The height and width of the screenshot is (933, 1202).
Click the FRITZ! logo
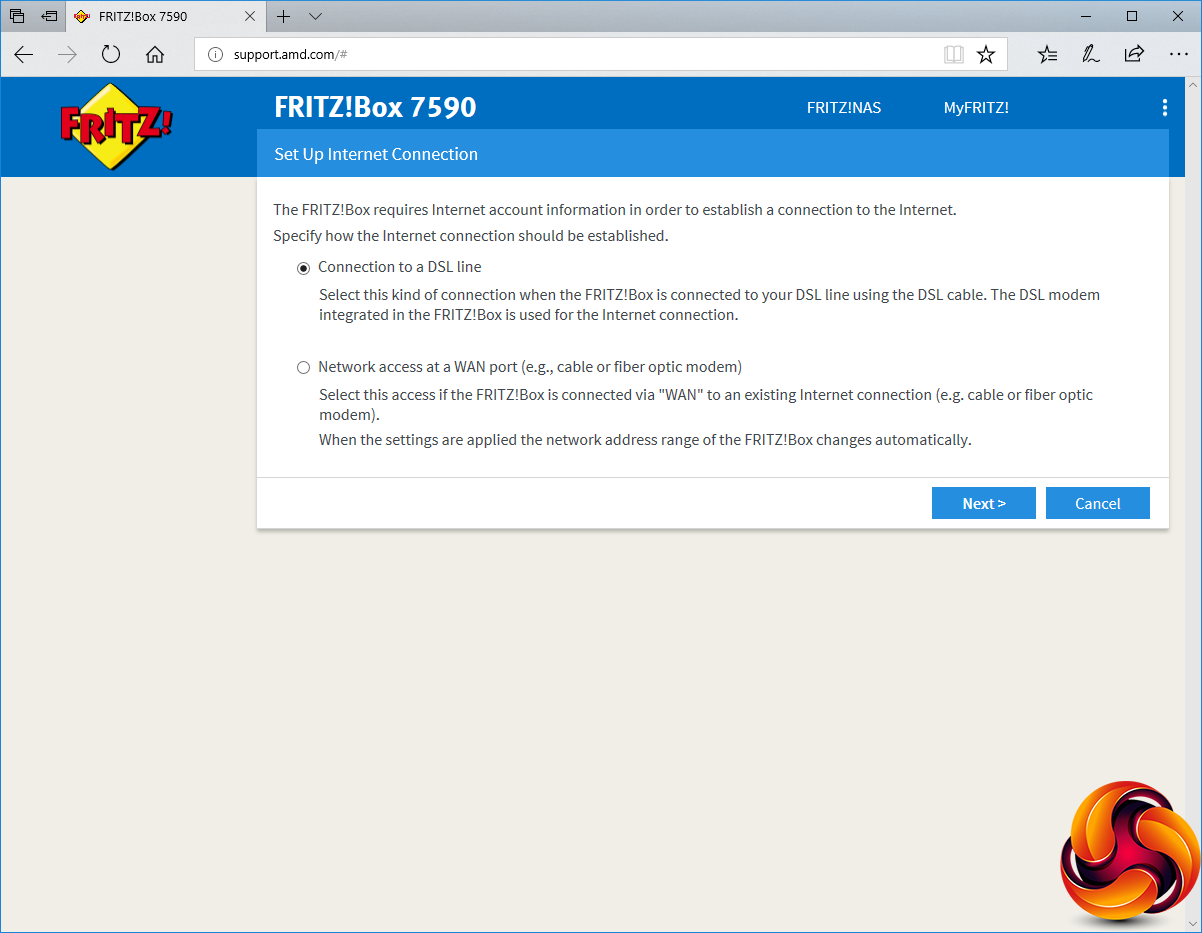[x=116, y=126]
